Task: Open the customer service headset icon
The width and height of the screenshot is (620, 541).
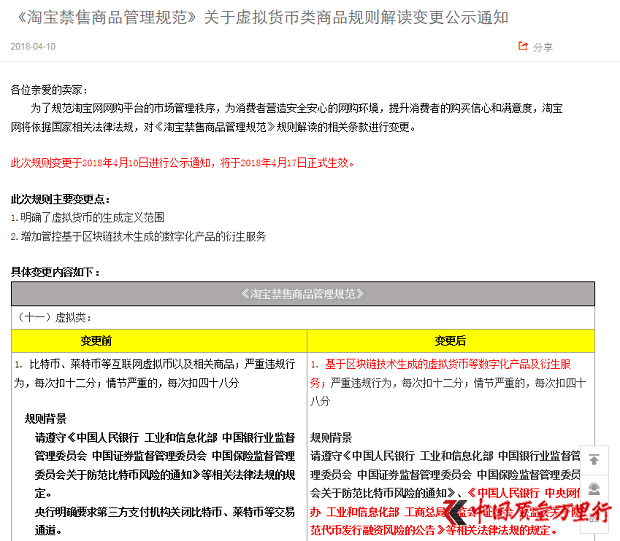Action: click(x=594, y=489)
